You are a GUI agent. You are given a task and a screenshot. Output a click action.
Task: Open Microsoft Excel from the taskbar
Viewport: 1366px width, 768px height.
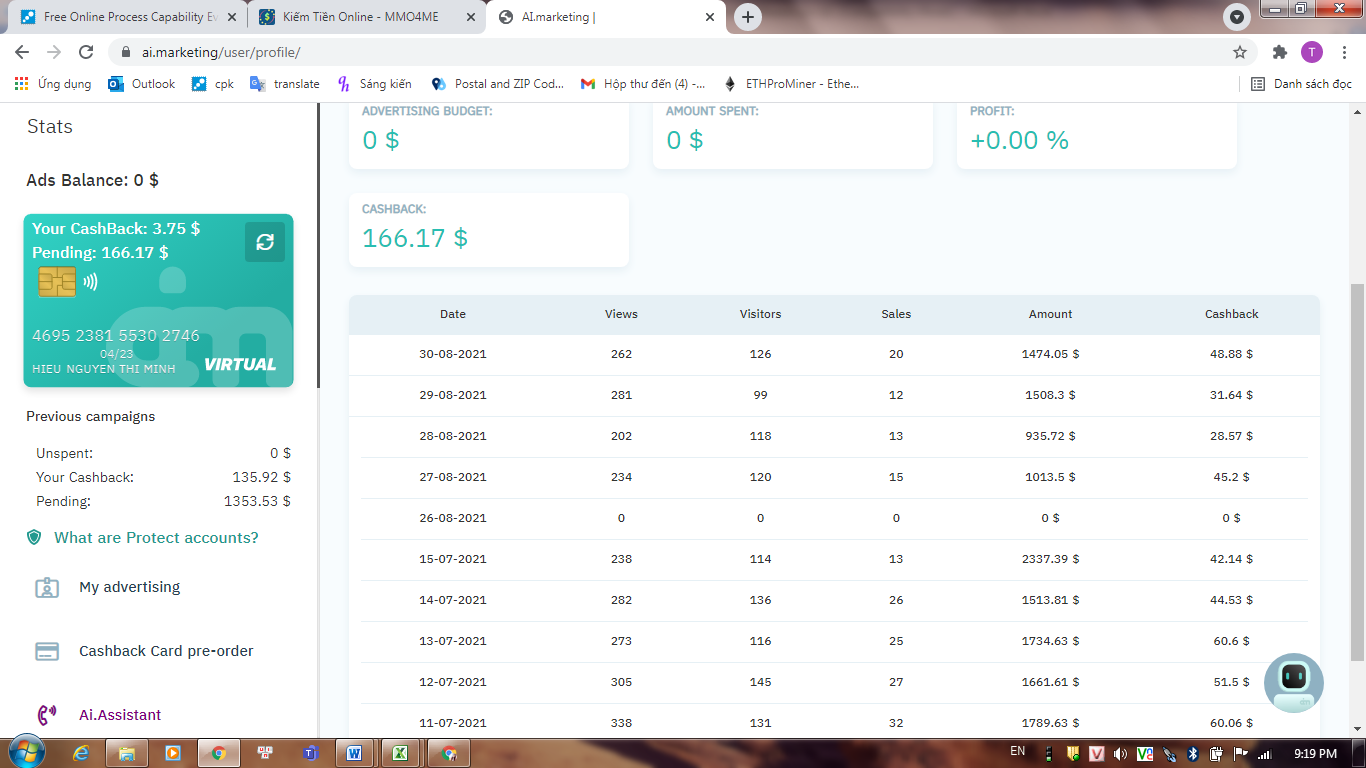(x=399, y=753)
